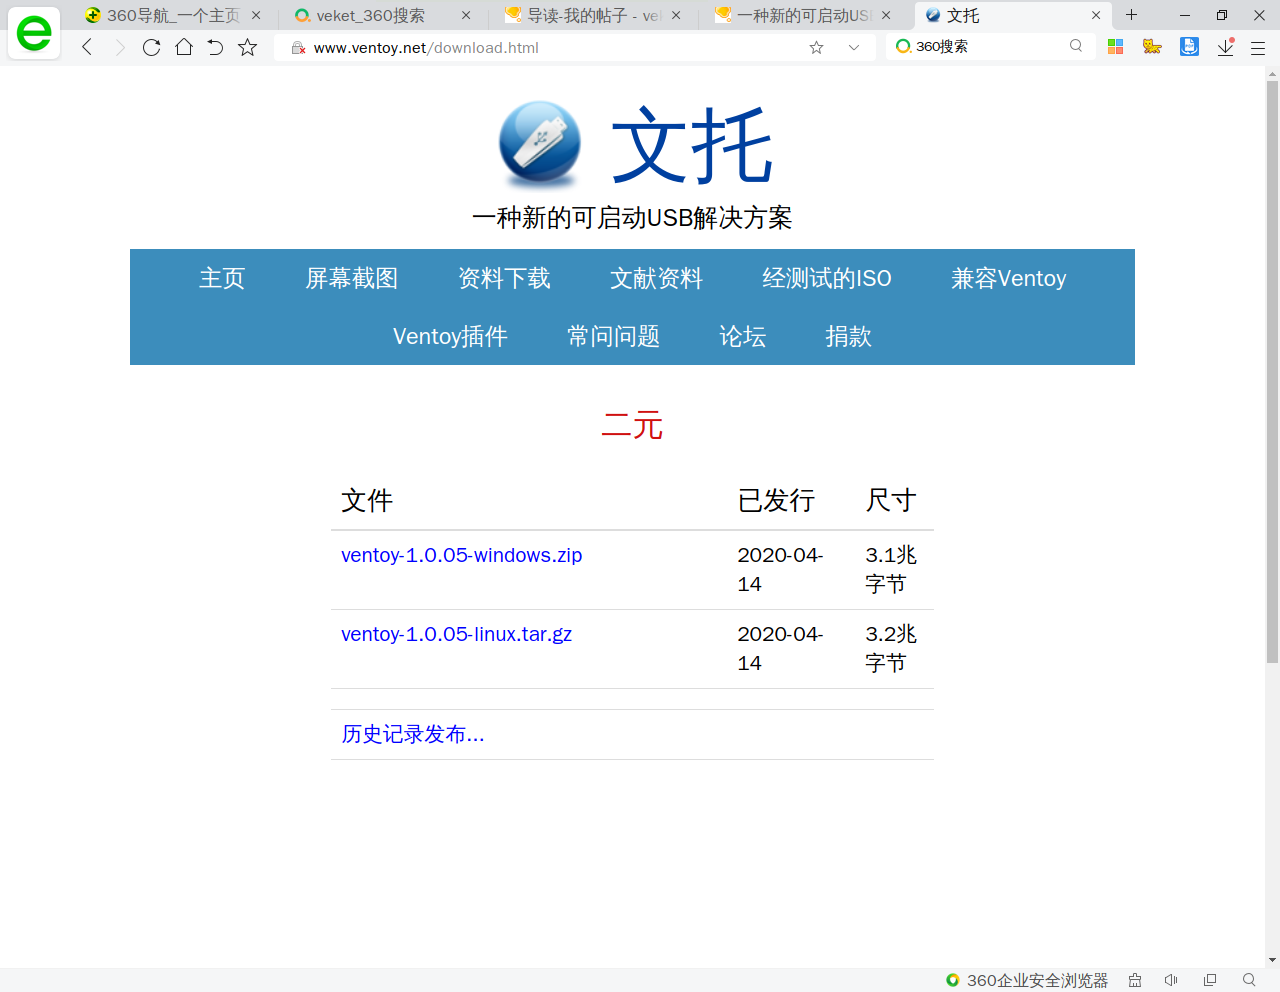This screenshot has width=1280, height=992.
Task: Click the blue translate extension icon
Action: pyautogui.click(x=1189, y=46)
